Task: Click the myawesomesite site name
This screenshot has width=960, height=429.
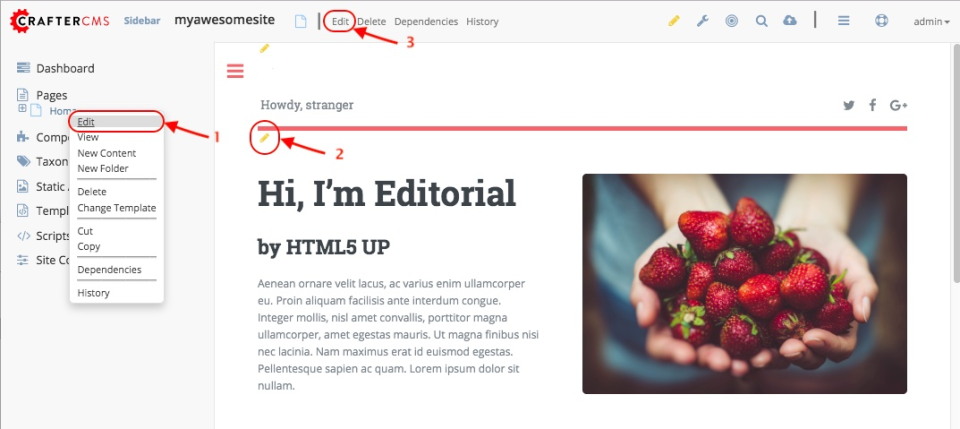Action: pos(225,20)
